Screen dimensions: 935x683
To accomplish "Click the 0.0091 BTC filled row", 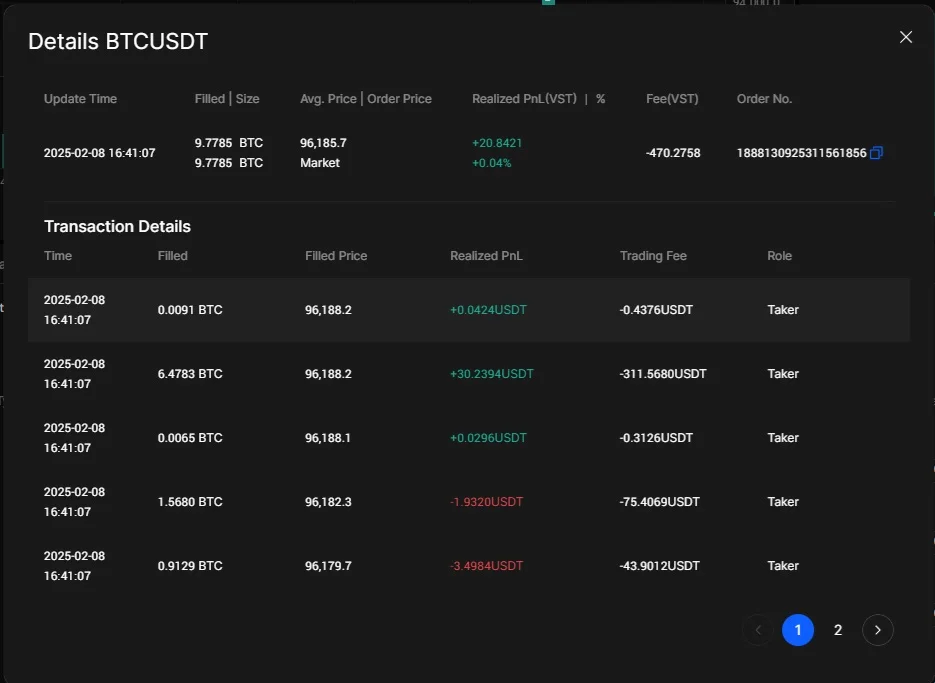I will tap(469, 310).
